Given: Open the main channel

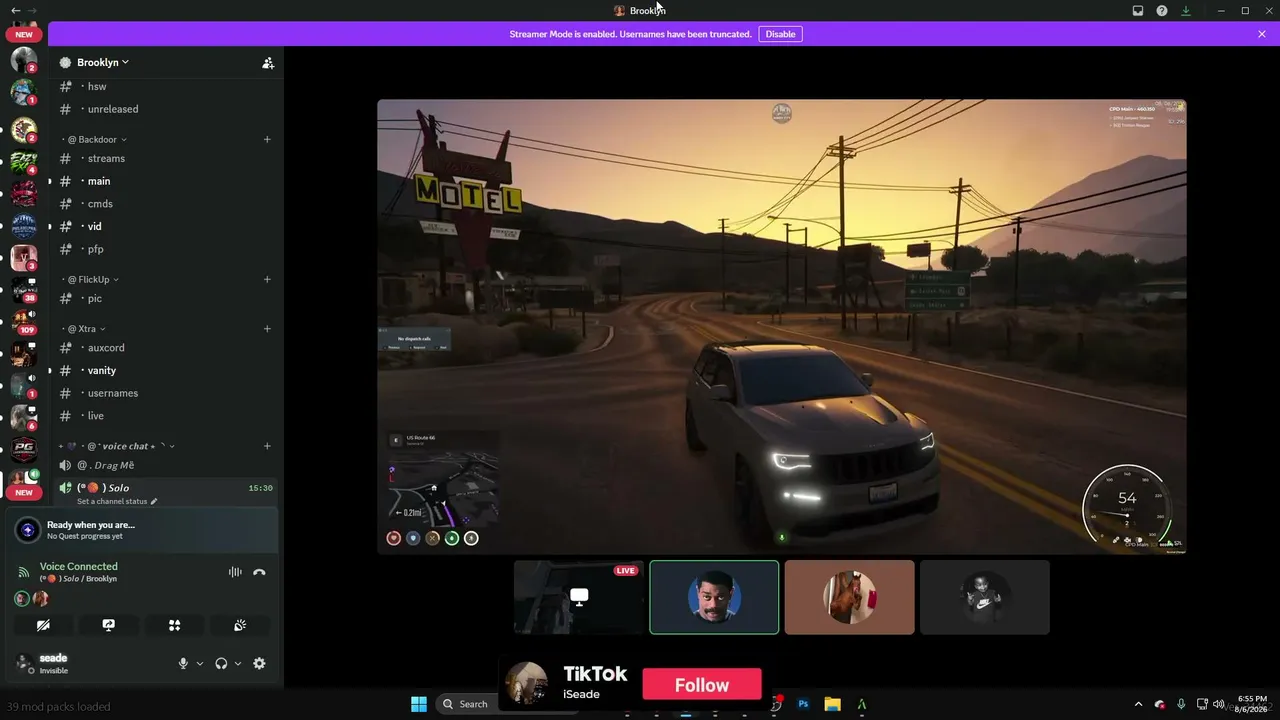Looking at the screenshot, I should click(165, 181).
